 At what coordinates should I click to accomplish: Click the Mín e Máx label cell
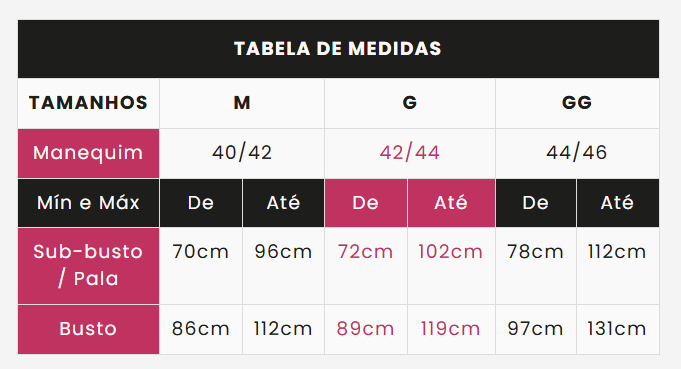[x=89, y=203]
